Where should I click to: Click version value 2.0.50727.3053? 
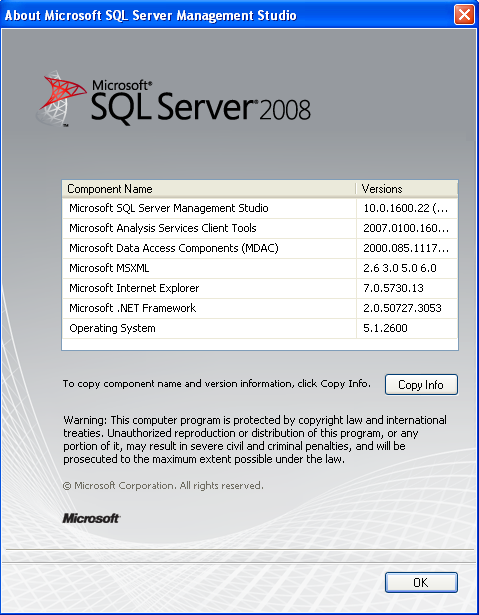[403, 308]
